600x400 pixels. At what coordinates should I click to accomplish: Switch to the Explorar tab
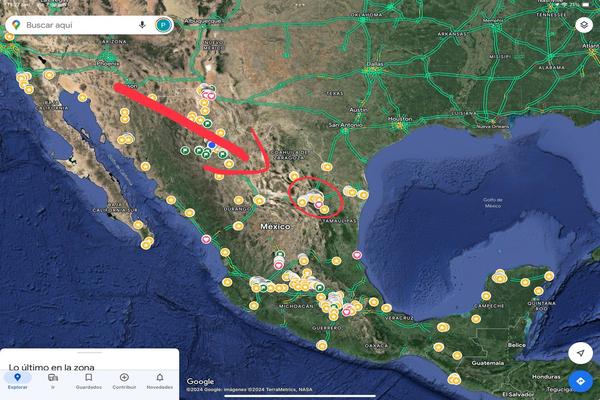click(17, 380)
